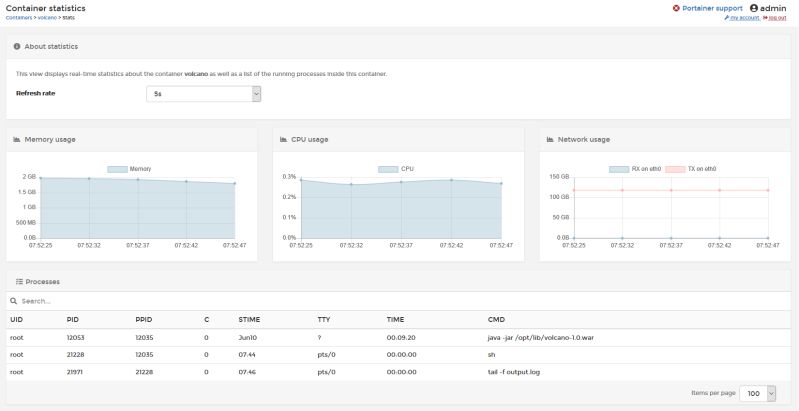
Task: Click the CPU usage panel title
Action: click(x=310, y=139)
